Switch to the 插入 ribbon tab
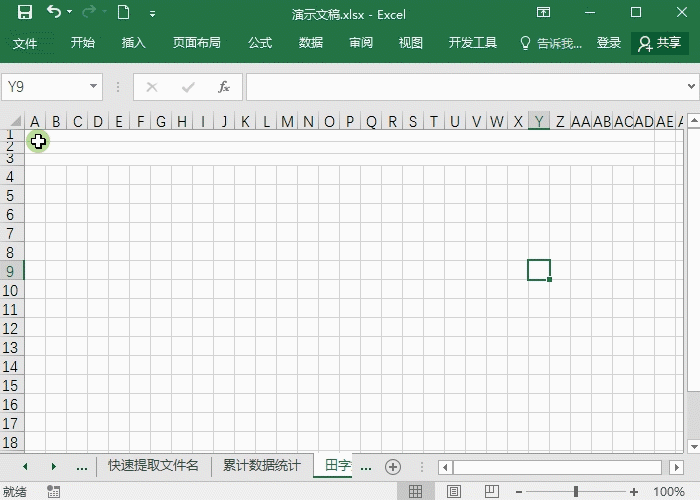 point(133,43)
